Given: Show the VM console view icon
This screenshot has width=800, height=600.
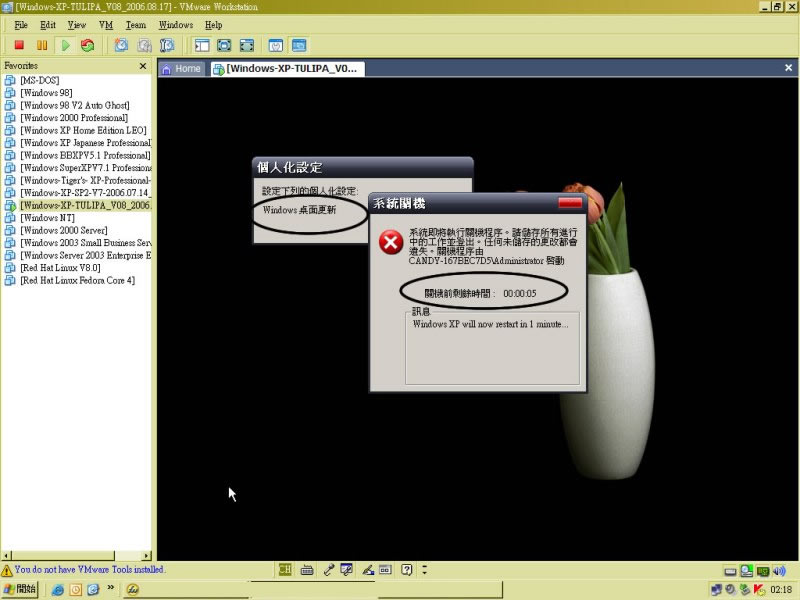Looking at the screenshot, I should tap(299, 45).
